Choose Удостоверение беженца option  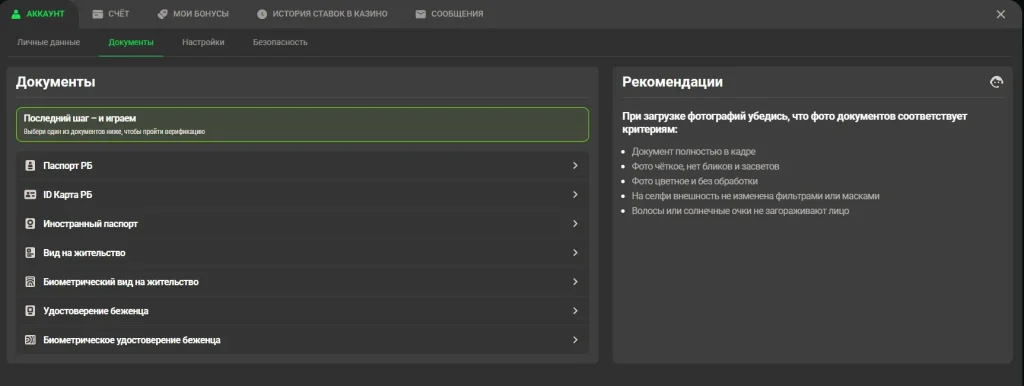point(302,311)
